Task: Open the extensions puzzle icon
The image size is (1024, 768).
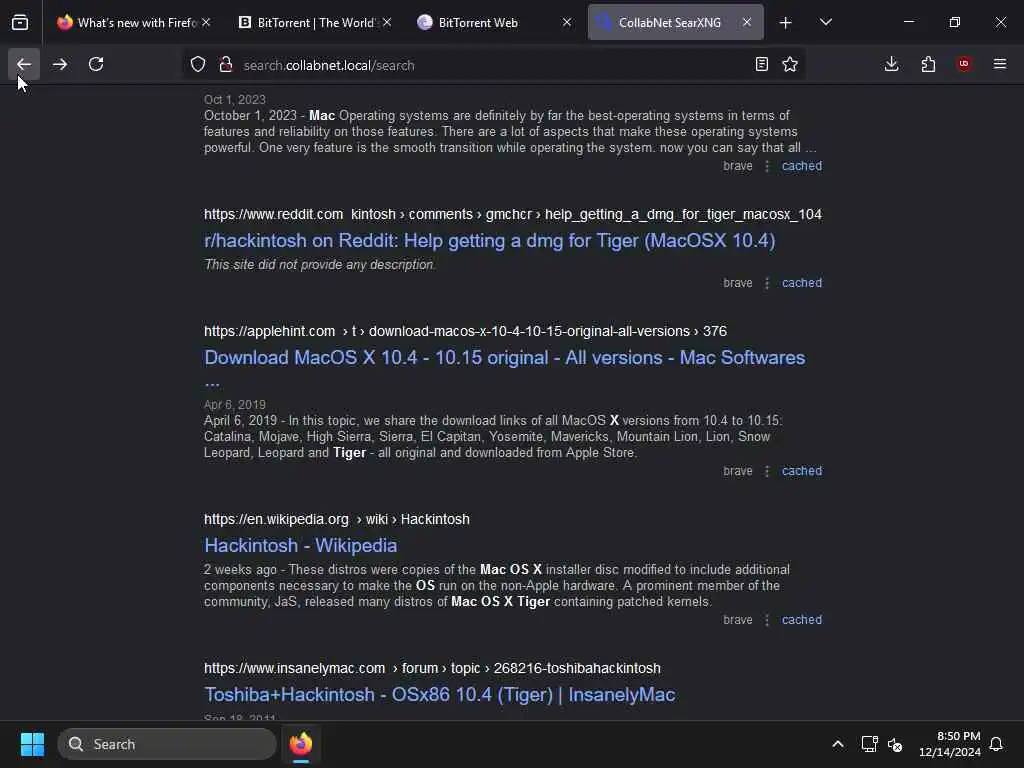Action: (928, 64)
